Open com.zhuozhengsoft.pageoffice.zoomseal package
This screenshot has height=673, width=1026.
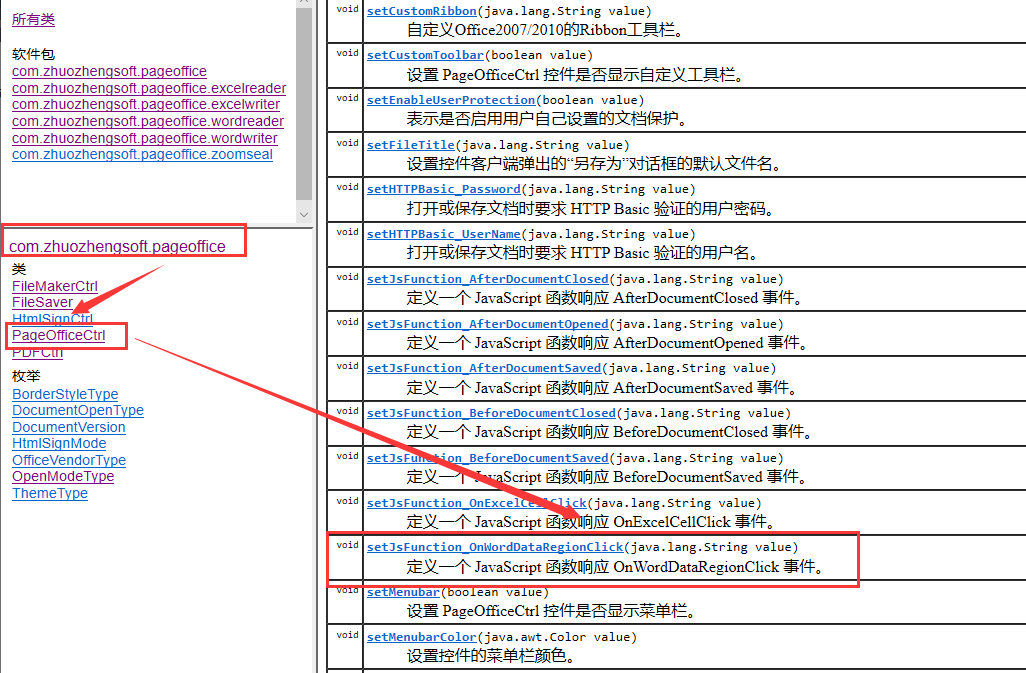tap(142, 155)
